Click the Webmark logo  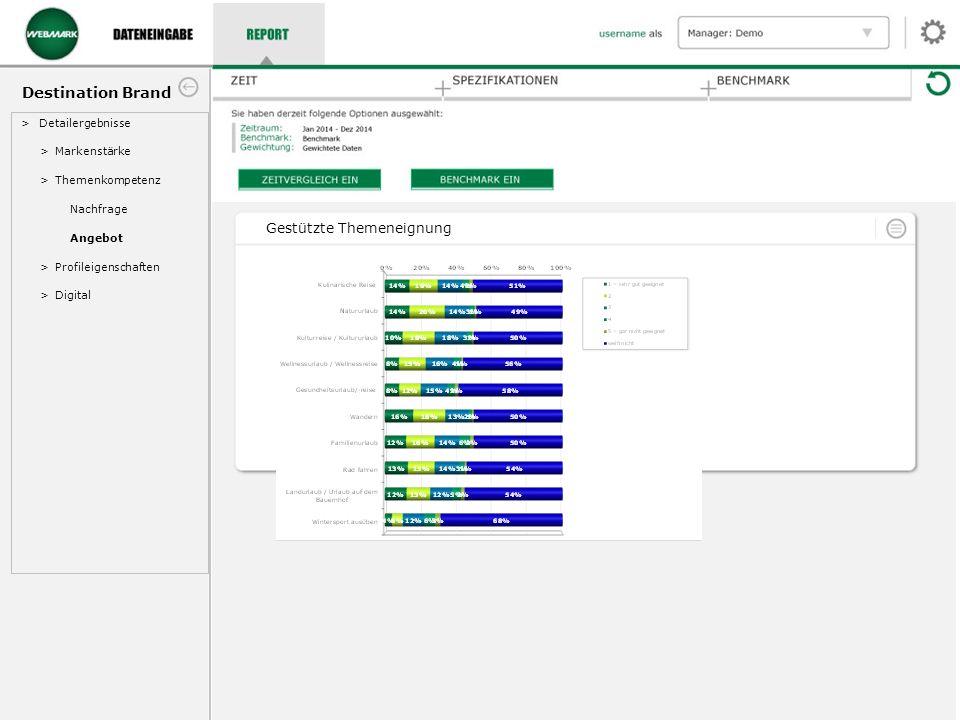[x=52, y=34]
